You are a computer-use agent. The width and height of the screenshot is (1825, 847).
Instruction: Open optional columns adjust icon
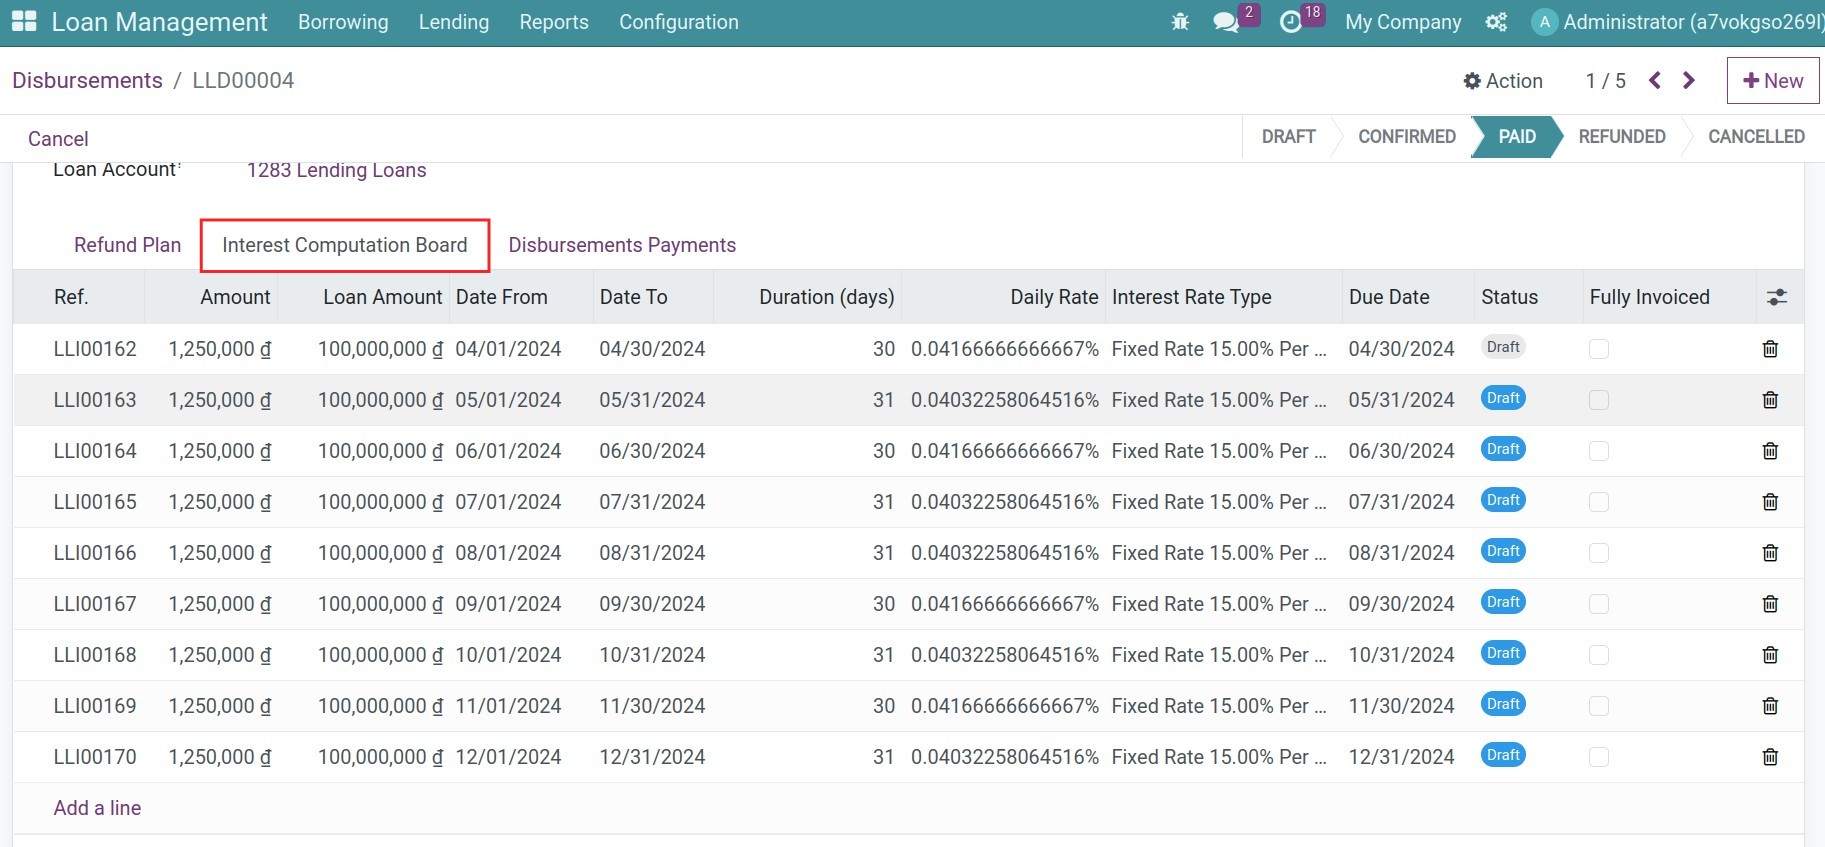1776,297
